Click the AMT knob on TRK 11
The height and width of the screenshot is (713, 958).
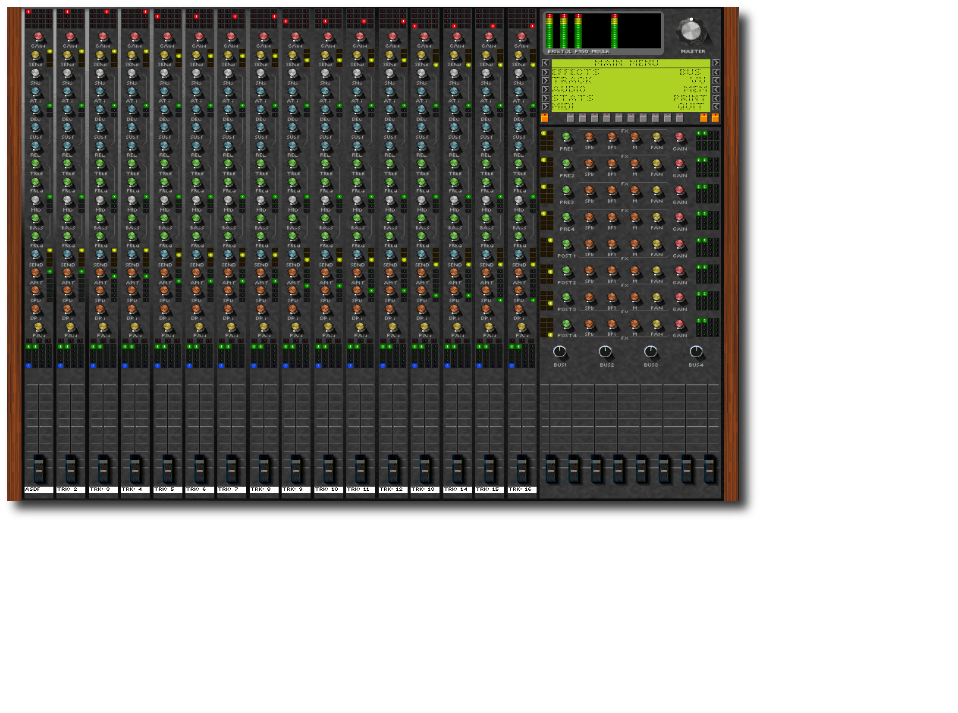357,273
